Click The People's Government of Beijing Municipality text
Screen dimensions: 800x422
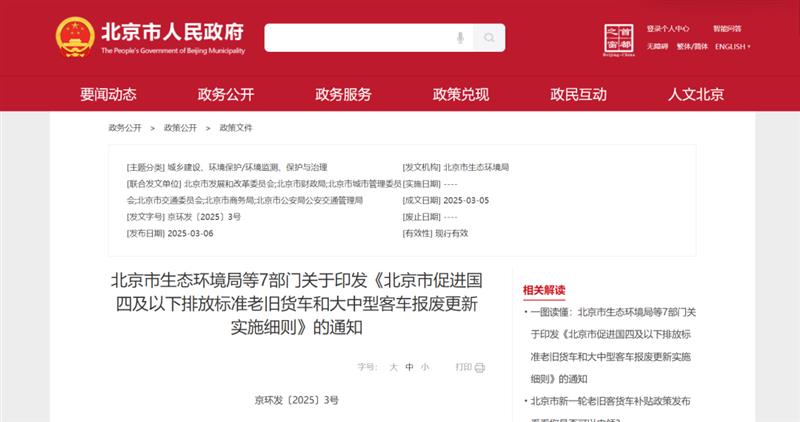pos(173,51)
